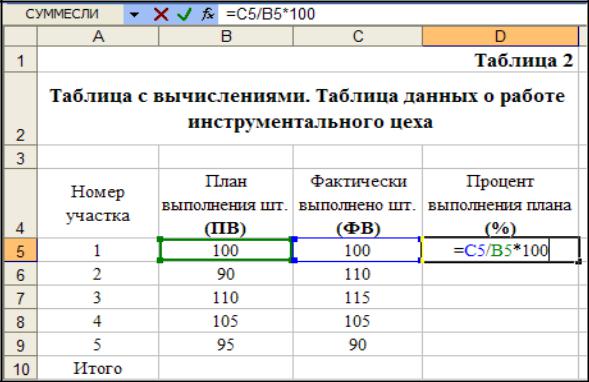Select row 1 header
This screenshot has width=589, height=382.
click(x=20, y=59)
